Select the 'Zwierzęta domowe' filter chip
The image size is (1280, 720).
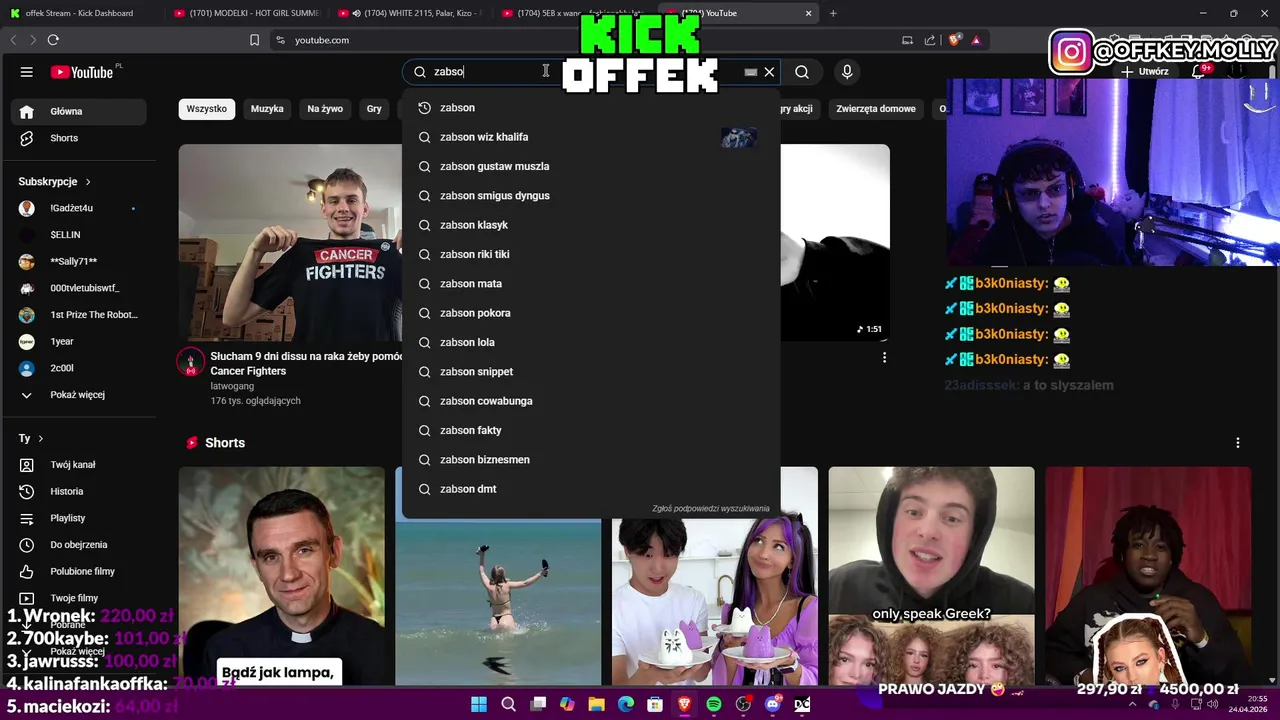[876, 109]
